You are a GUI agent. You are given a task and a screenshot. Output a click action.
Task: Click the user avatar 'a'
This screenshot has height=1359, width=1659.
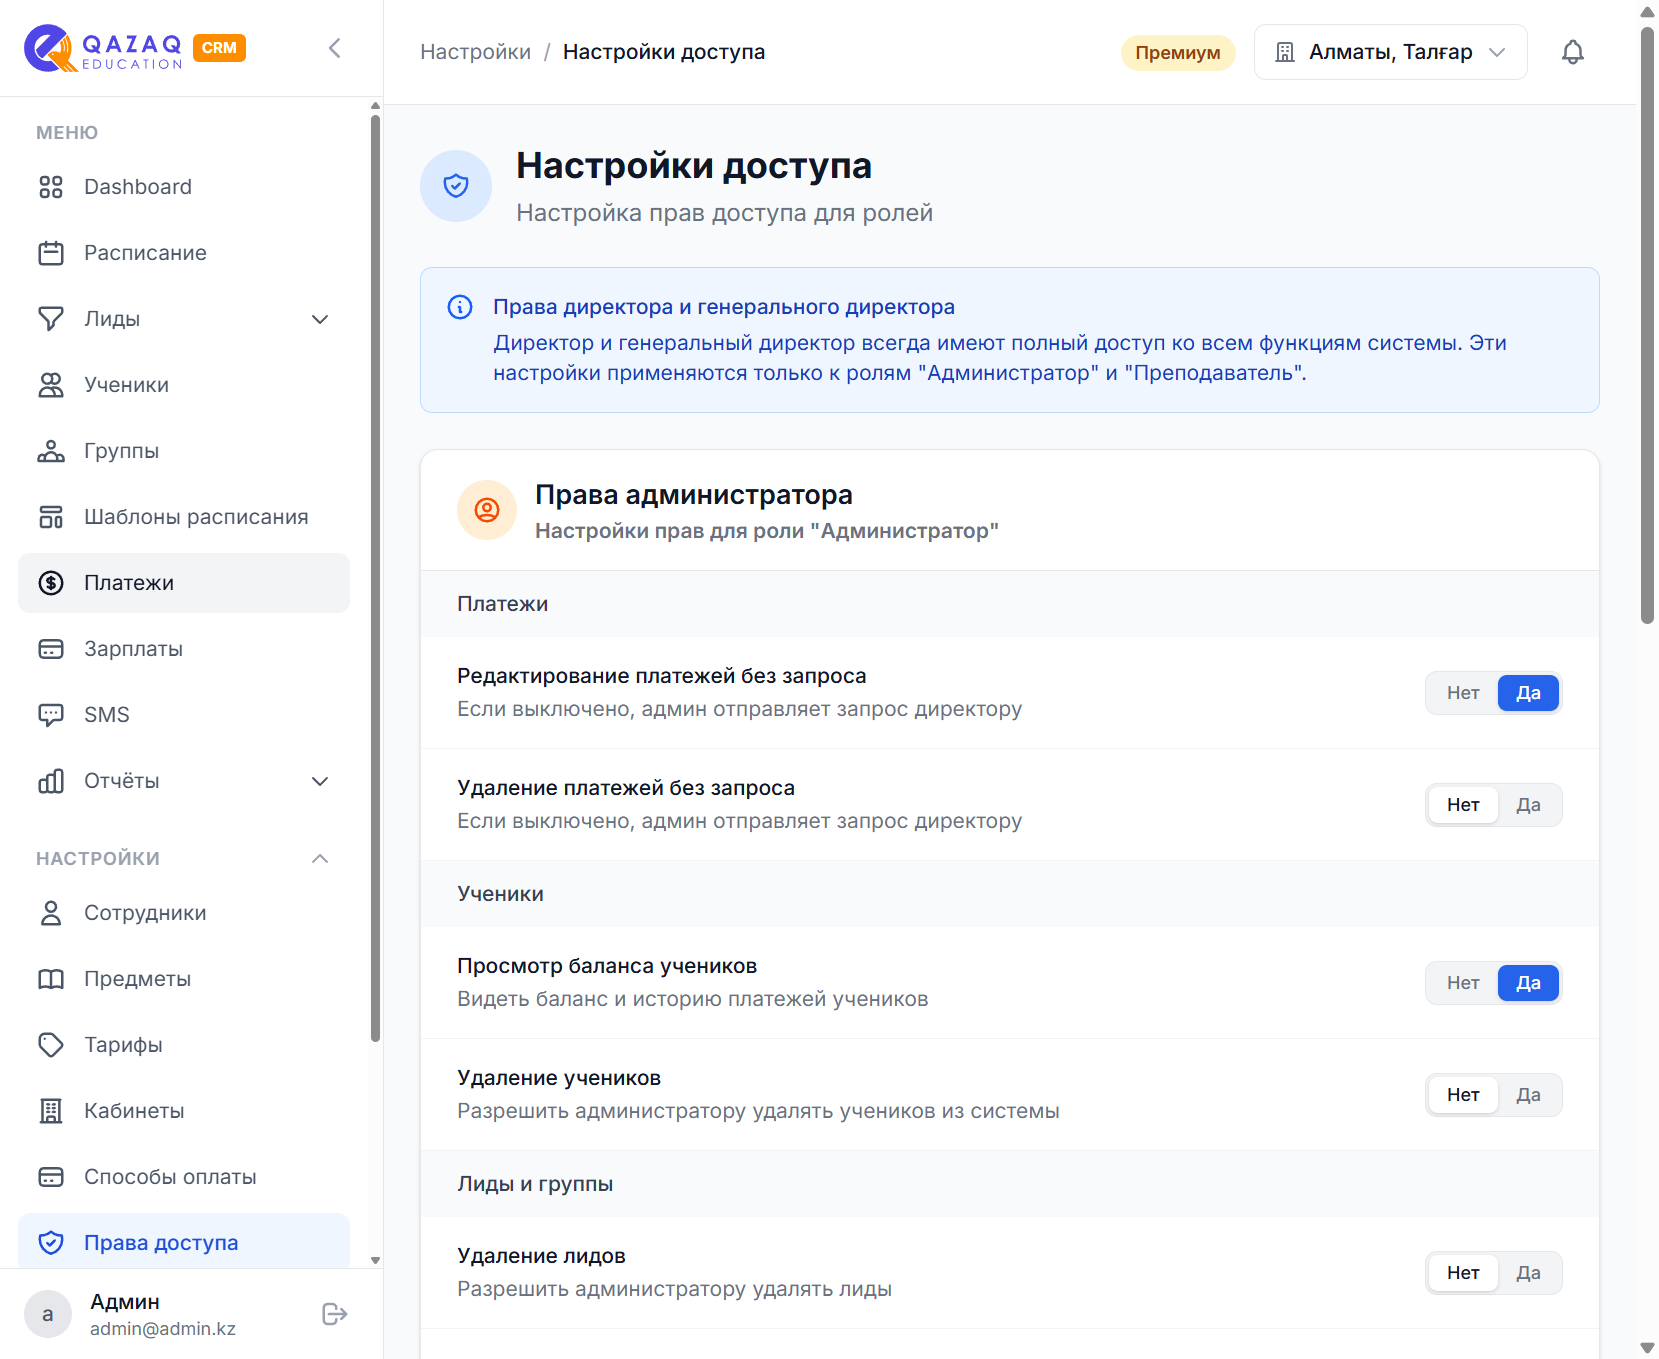(48, 1314)
